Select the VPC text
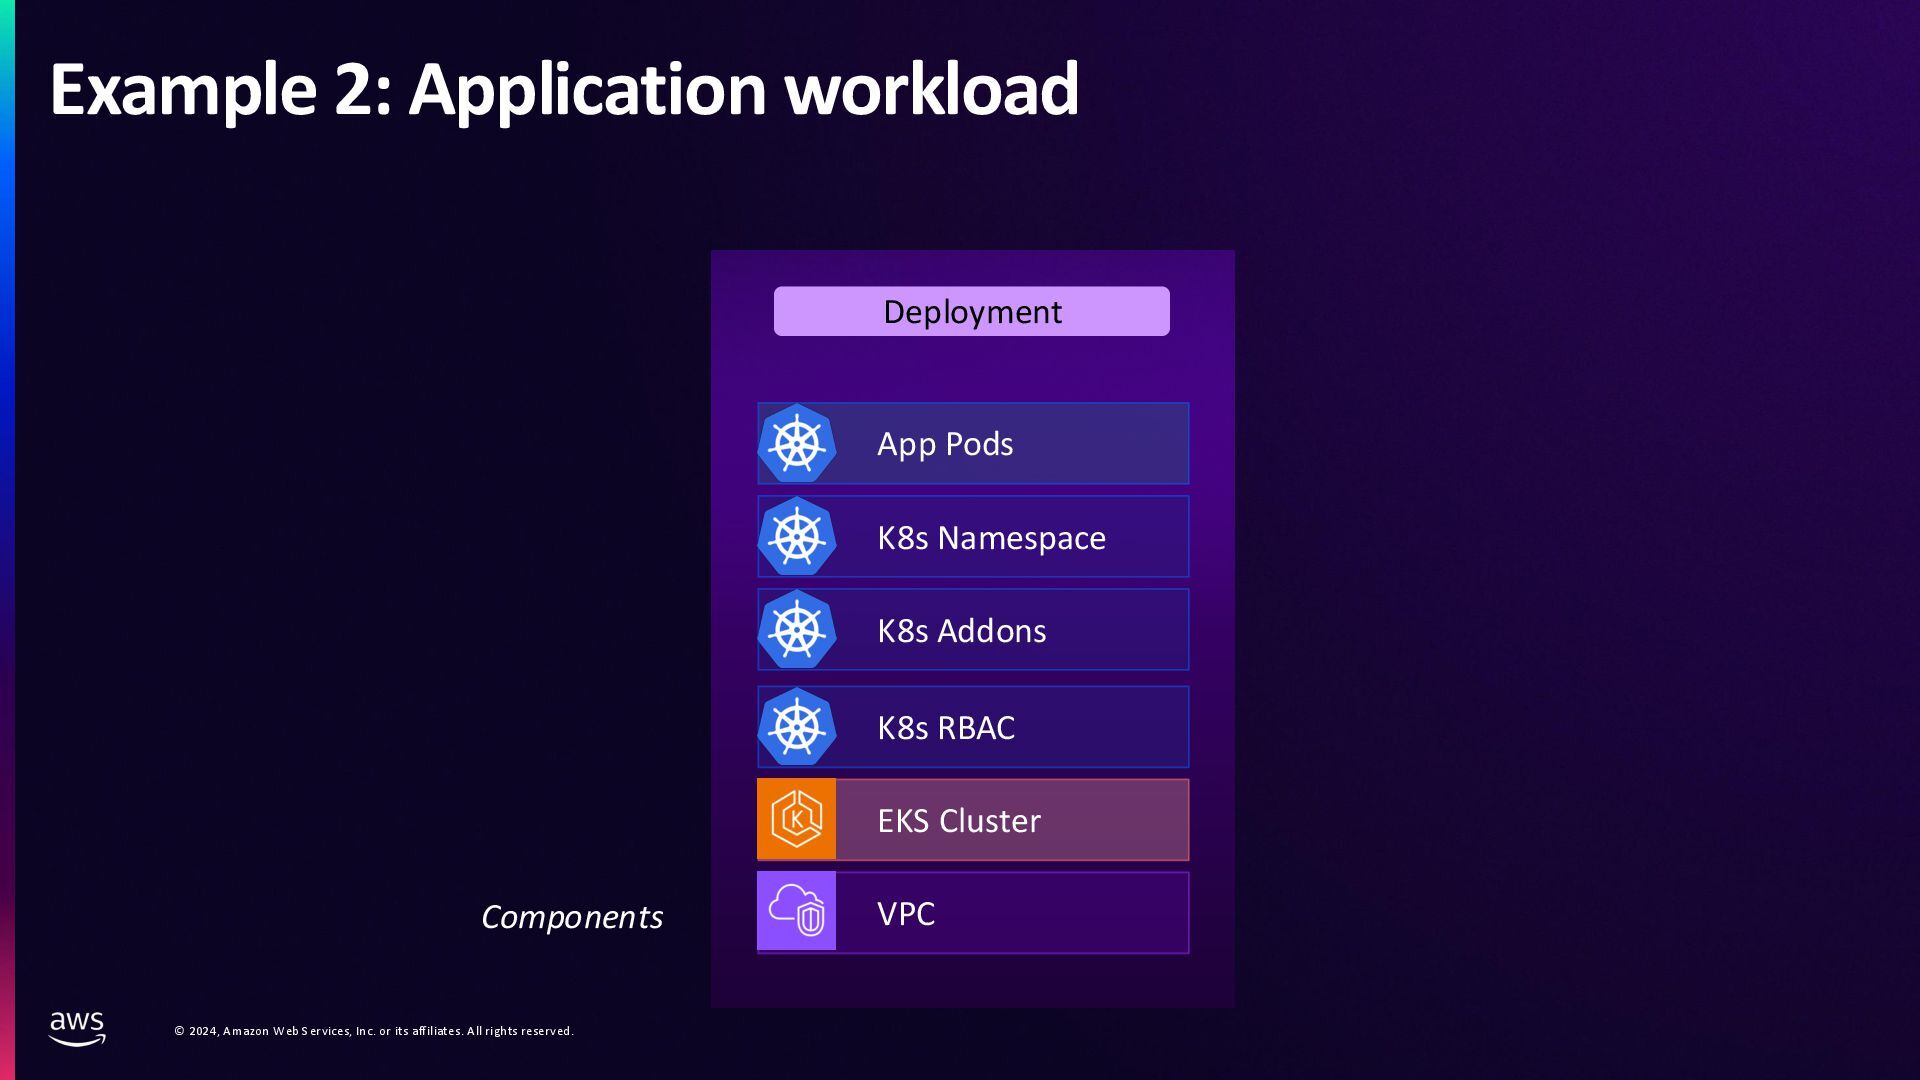Viewport: 1920px width, 1080px height. click(x=906, y=914)
